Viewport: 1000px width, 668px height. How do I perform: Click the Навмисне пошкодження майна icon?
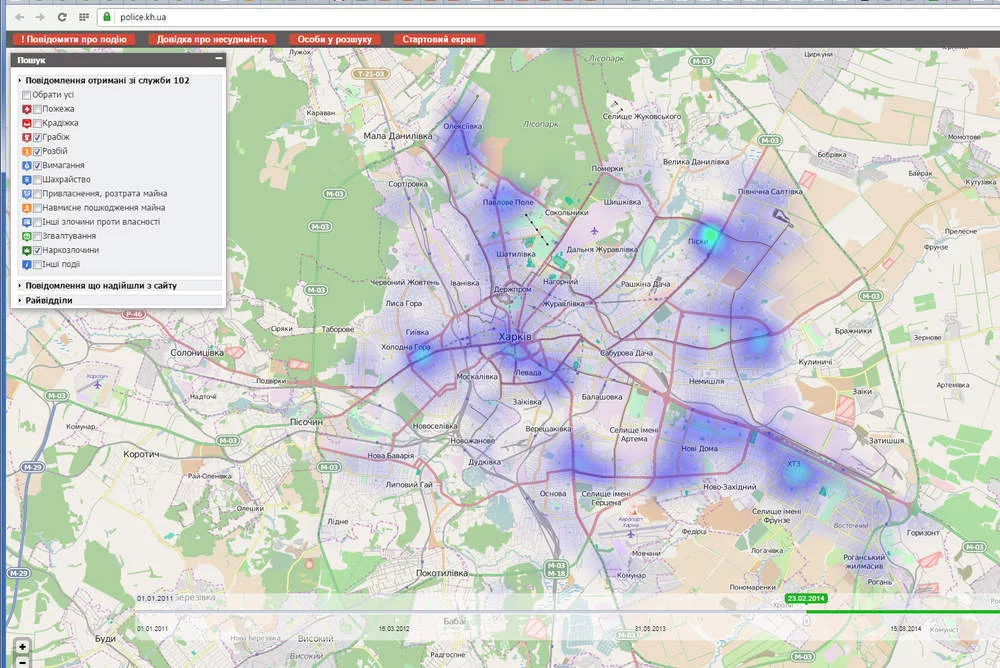pos(27,208)
